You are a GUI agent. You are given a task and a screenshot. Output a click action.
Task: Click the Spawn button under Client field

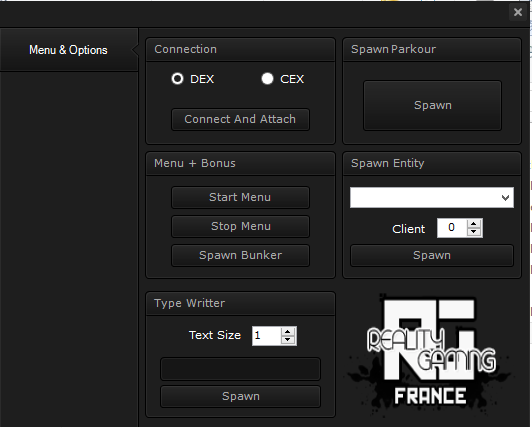pyautogui.click(x=432, y=255)
